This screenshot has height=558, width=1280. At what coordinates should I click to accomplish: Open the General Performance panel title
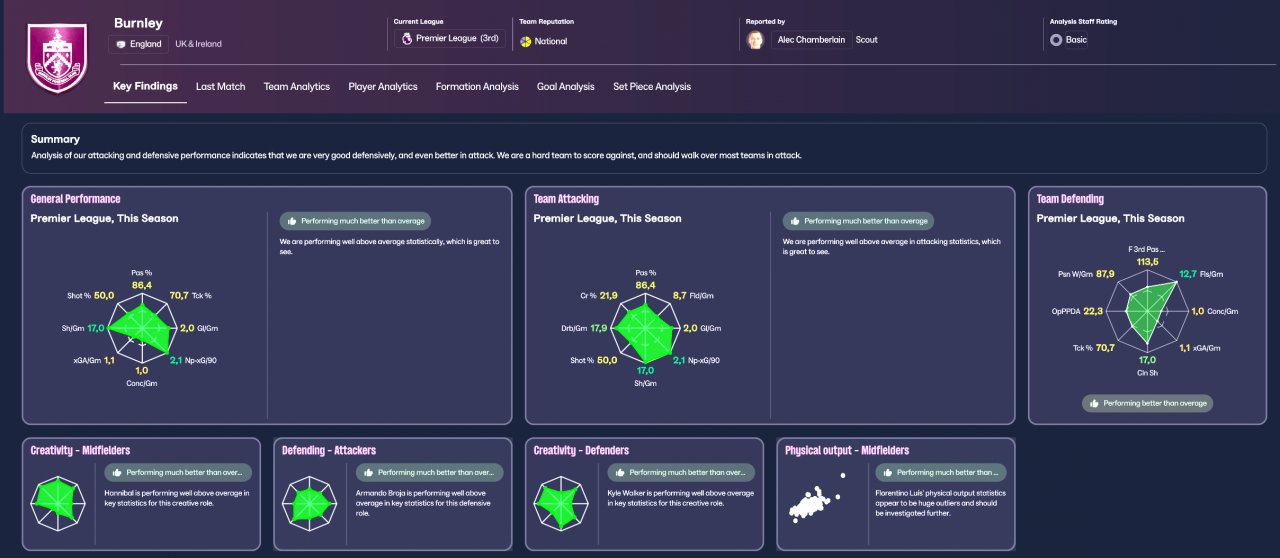[75, 199]
